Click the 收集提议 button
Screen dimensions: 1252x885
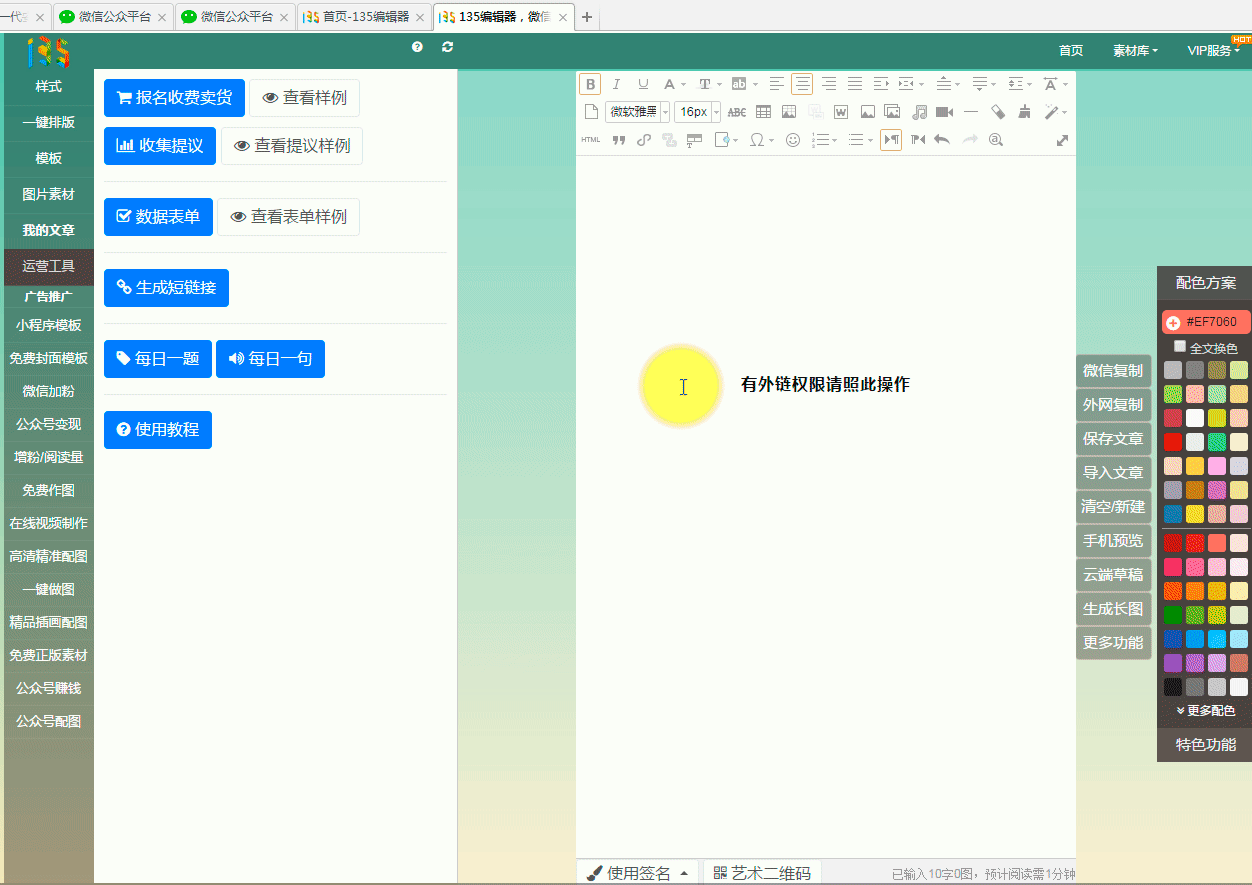pyautogui.click(x=160, y=146)
